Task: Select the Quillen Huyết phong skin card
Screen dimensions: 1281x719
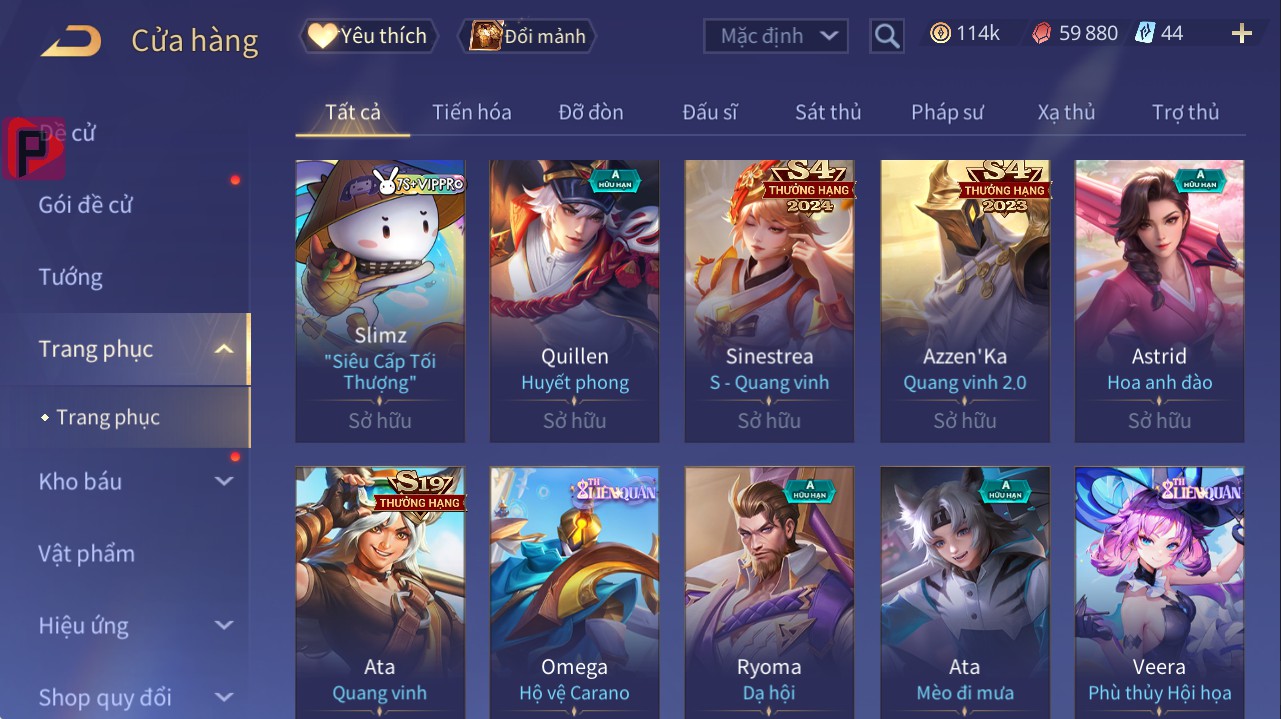Action: point(575,301)
